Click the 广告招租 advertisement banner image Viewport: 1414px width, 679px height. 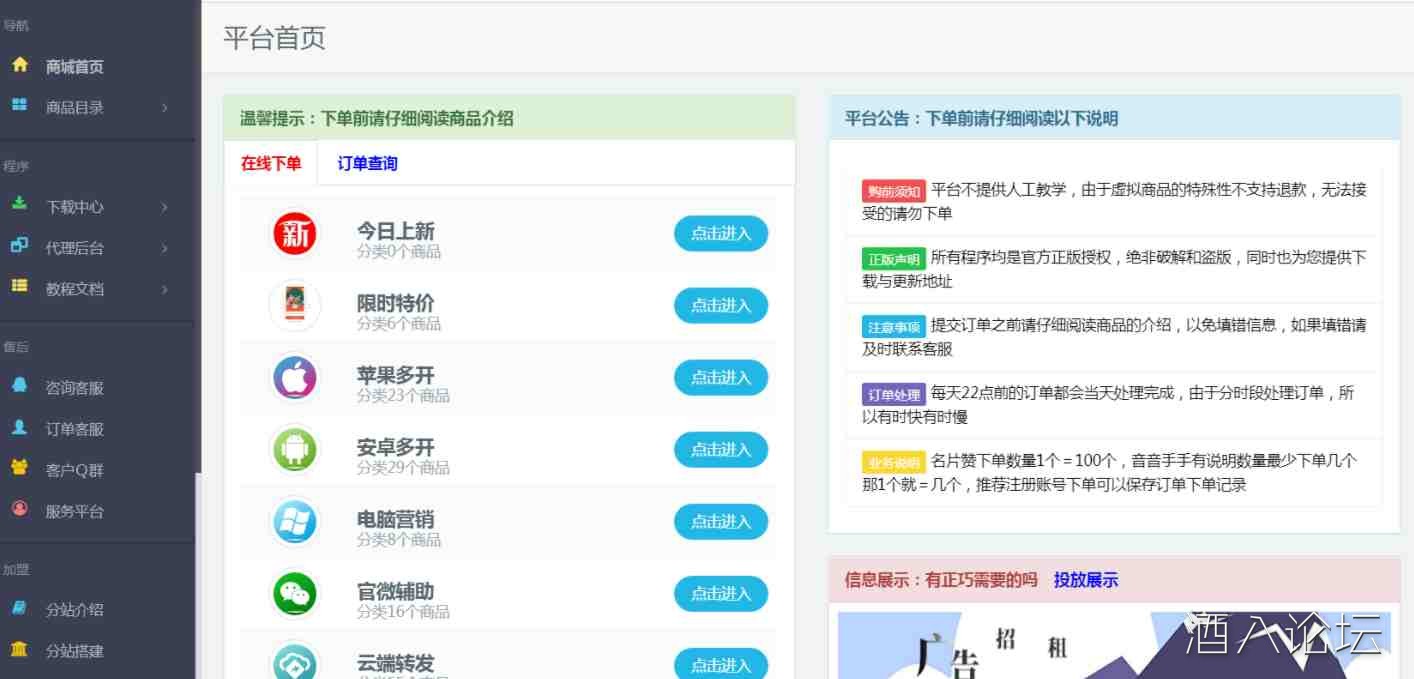[1010, 645]
